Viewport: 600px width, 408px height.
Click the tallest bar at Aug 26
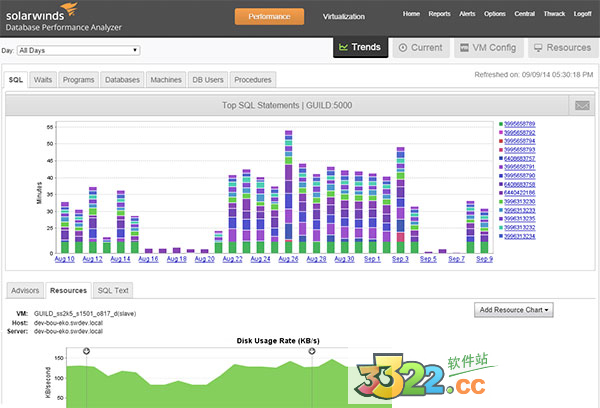(289, 192)
